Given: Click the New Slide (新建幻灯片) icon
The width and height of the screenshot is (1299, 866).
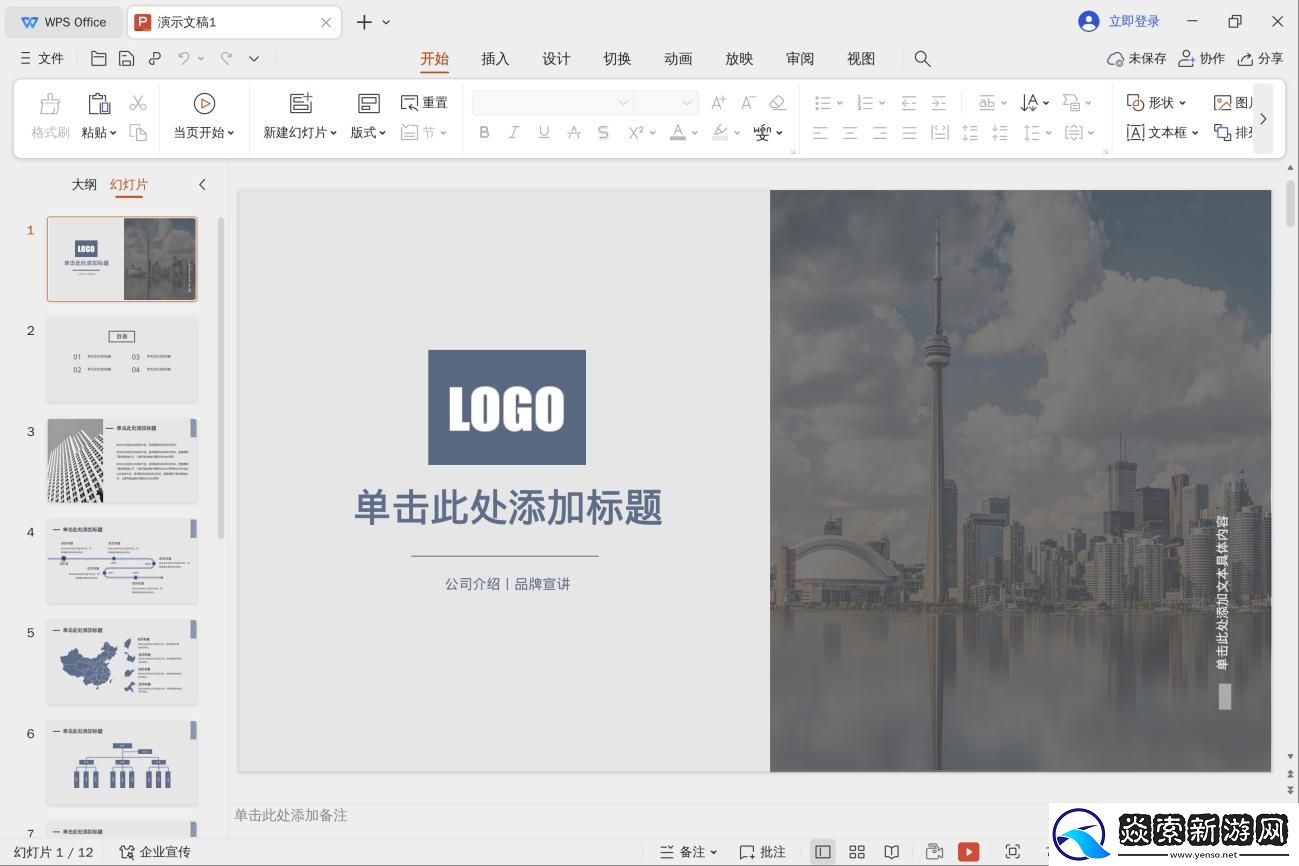Looking at the screenshot, I should (300, 104).
